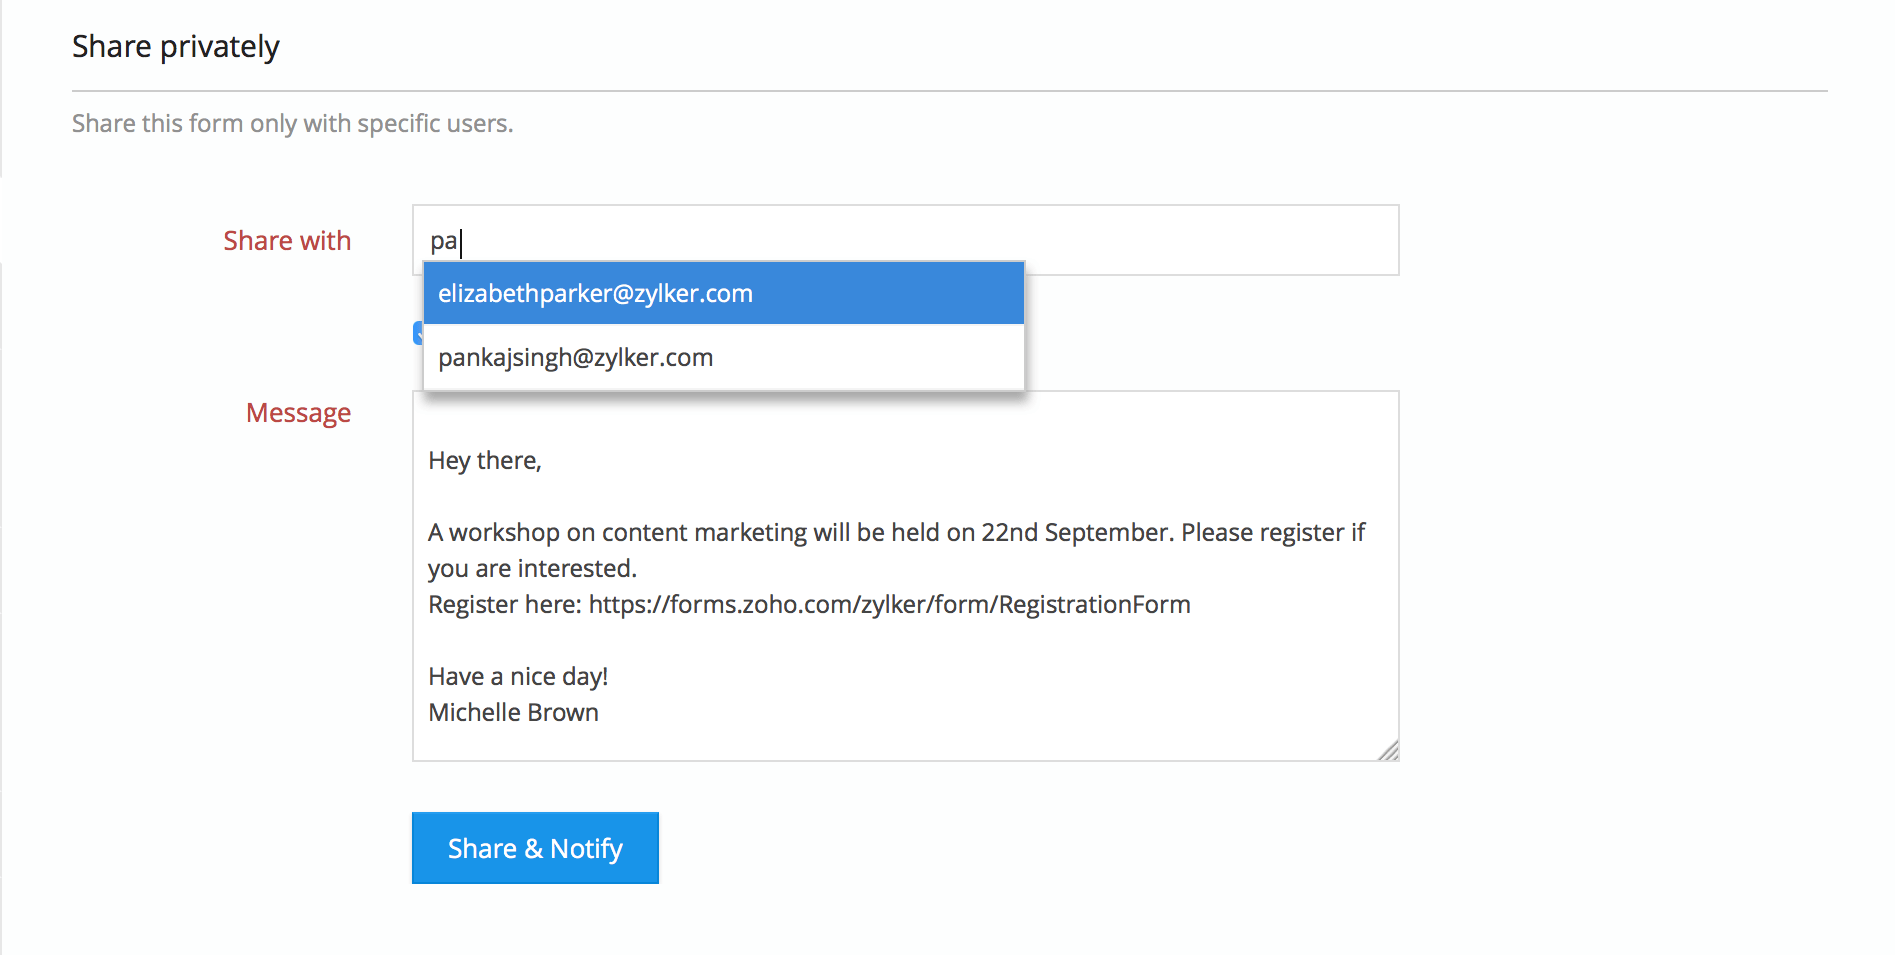Click the Share privately heading
Screen dimensions: 1895x955
[176, 47]
